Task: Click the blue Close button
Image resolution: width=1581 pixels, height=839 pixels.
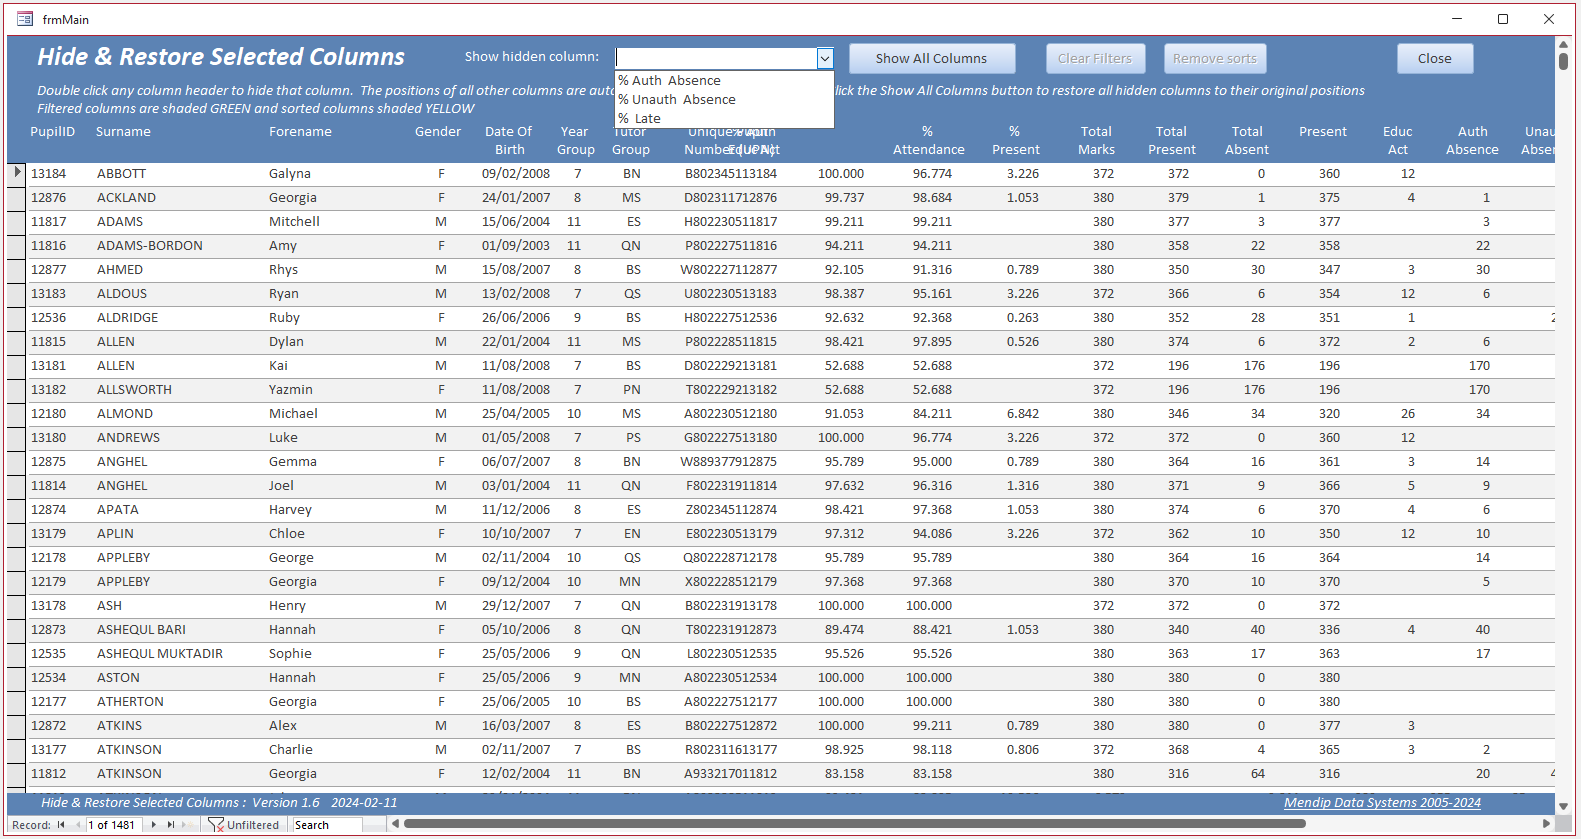Action: (x=1435, y=58)
